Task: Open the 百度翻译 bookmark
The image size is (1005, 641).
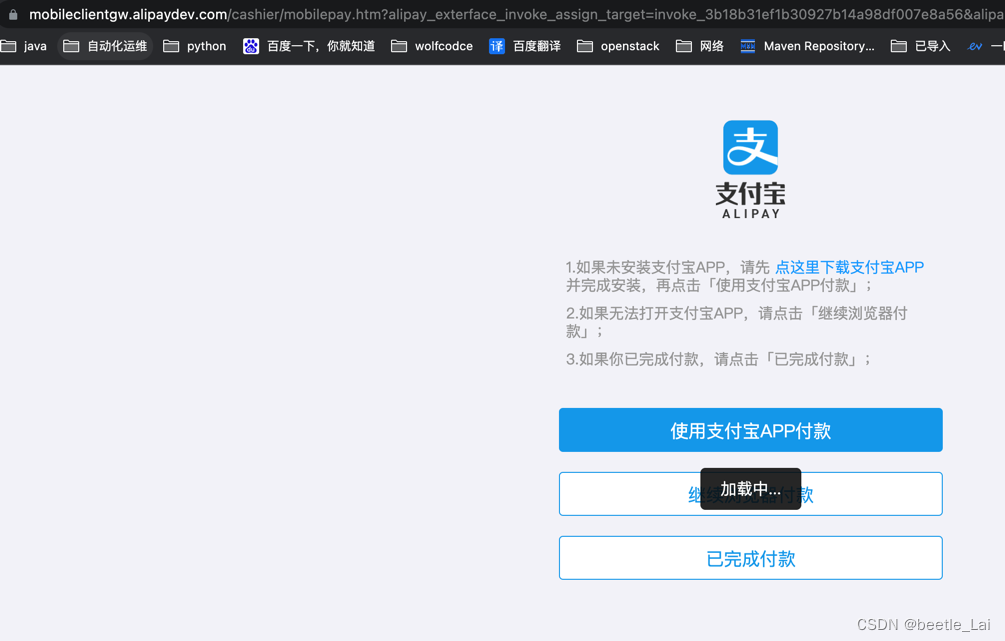Action: [525, 46]
